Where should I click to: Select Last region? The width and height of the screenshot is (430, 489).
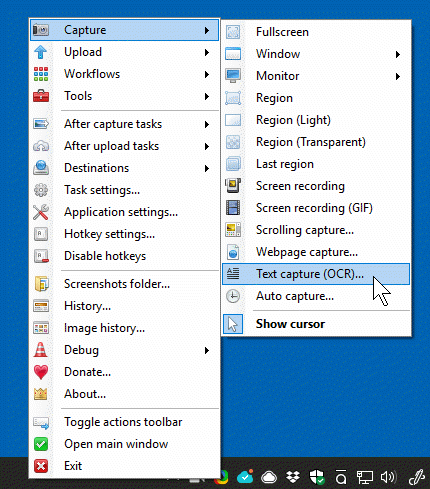click(x=316, y=164)
